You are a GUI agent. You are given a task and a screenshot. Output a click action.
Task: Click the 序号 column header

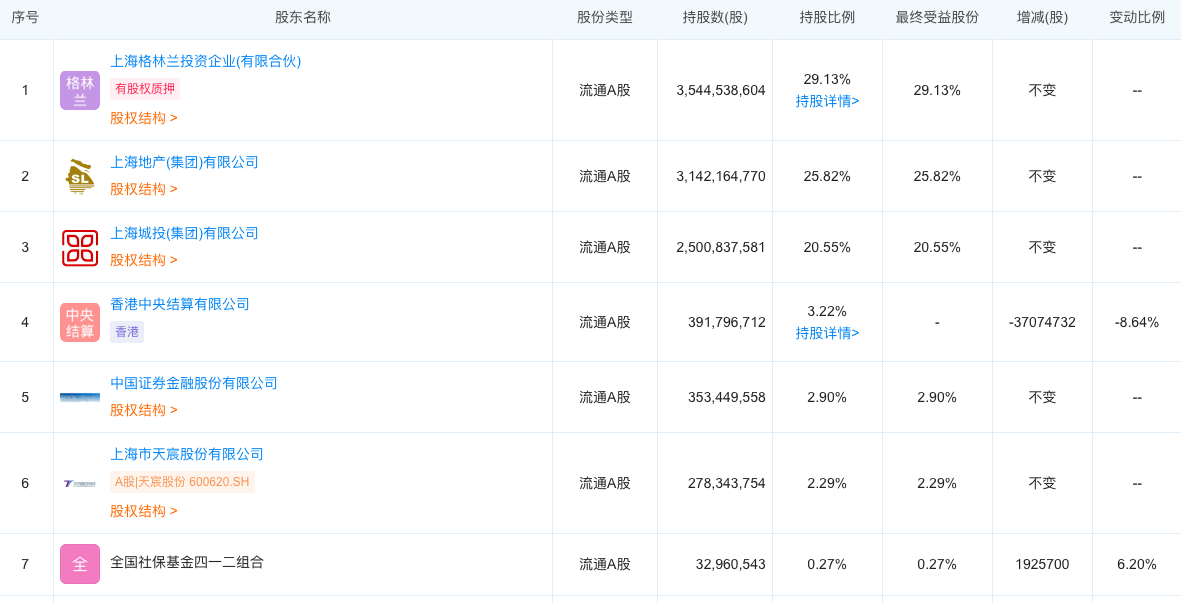coord(25,17)
